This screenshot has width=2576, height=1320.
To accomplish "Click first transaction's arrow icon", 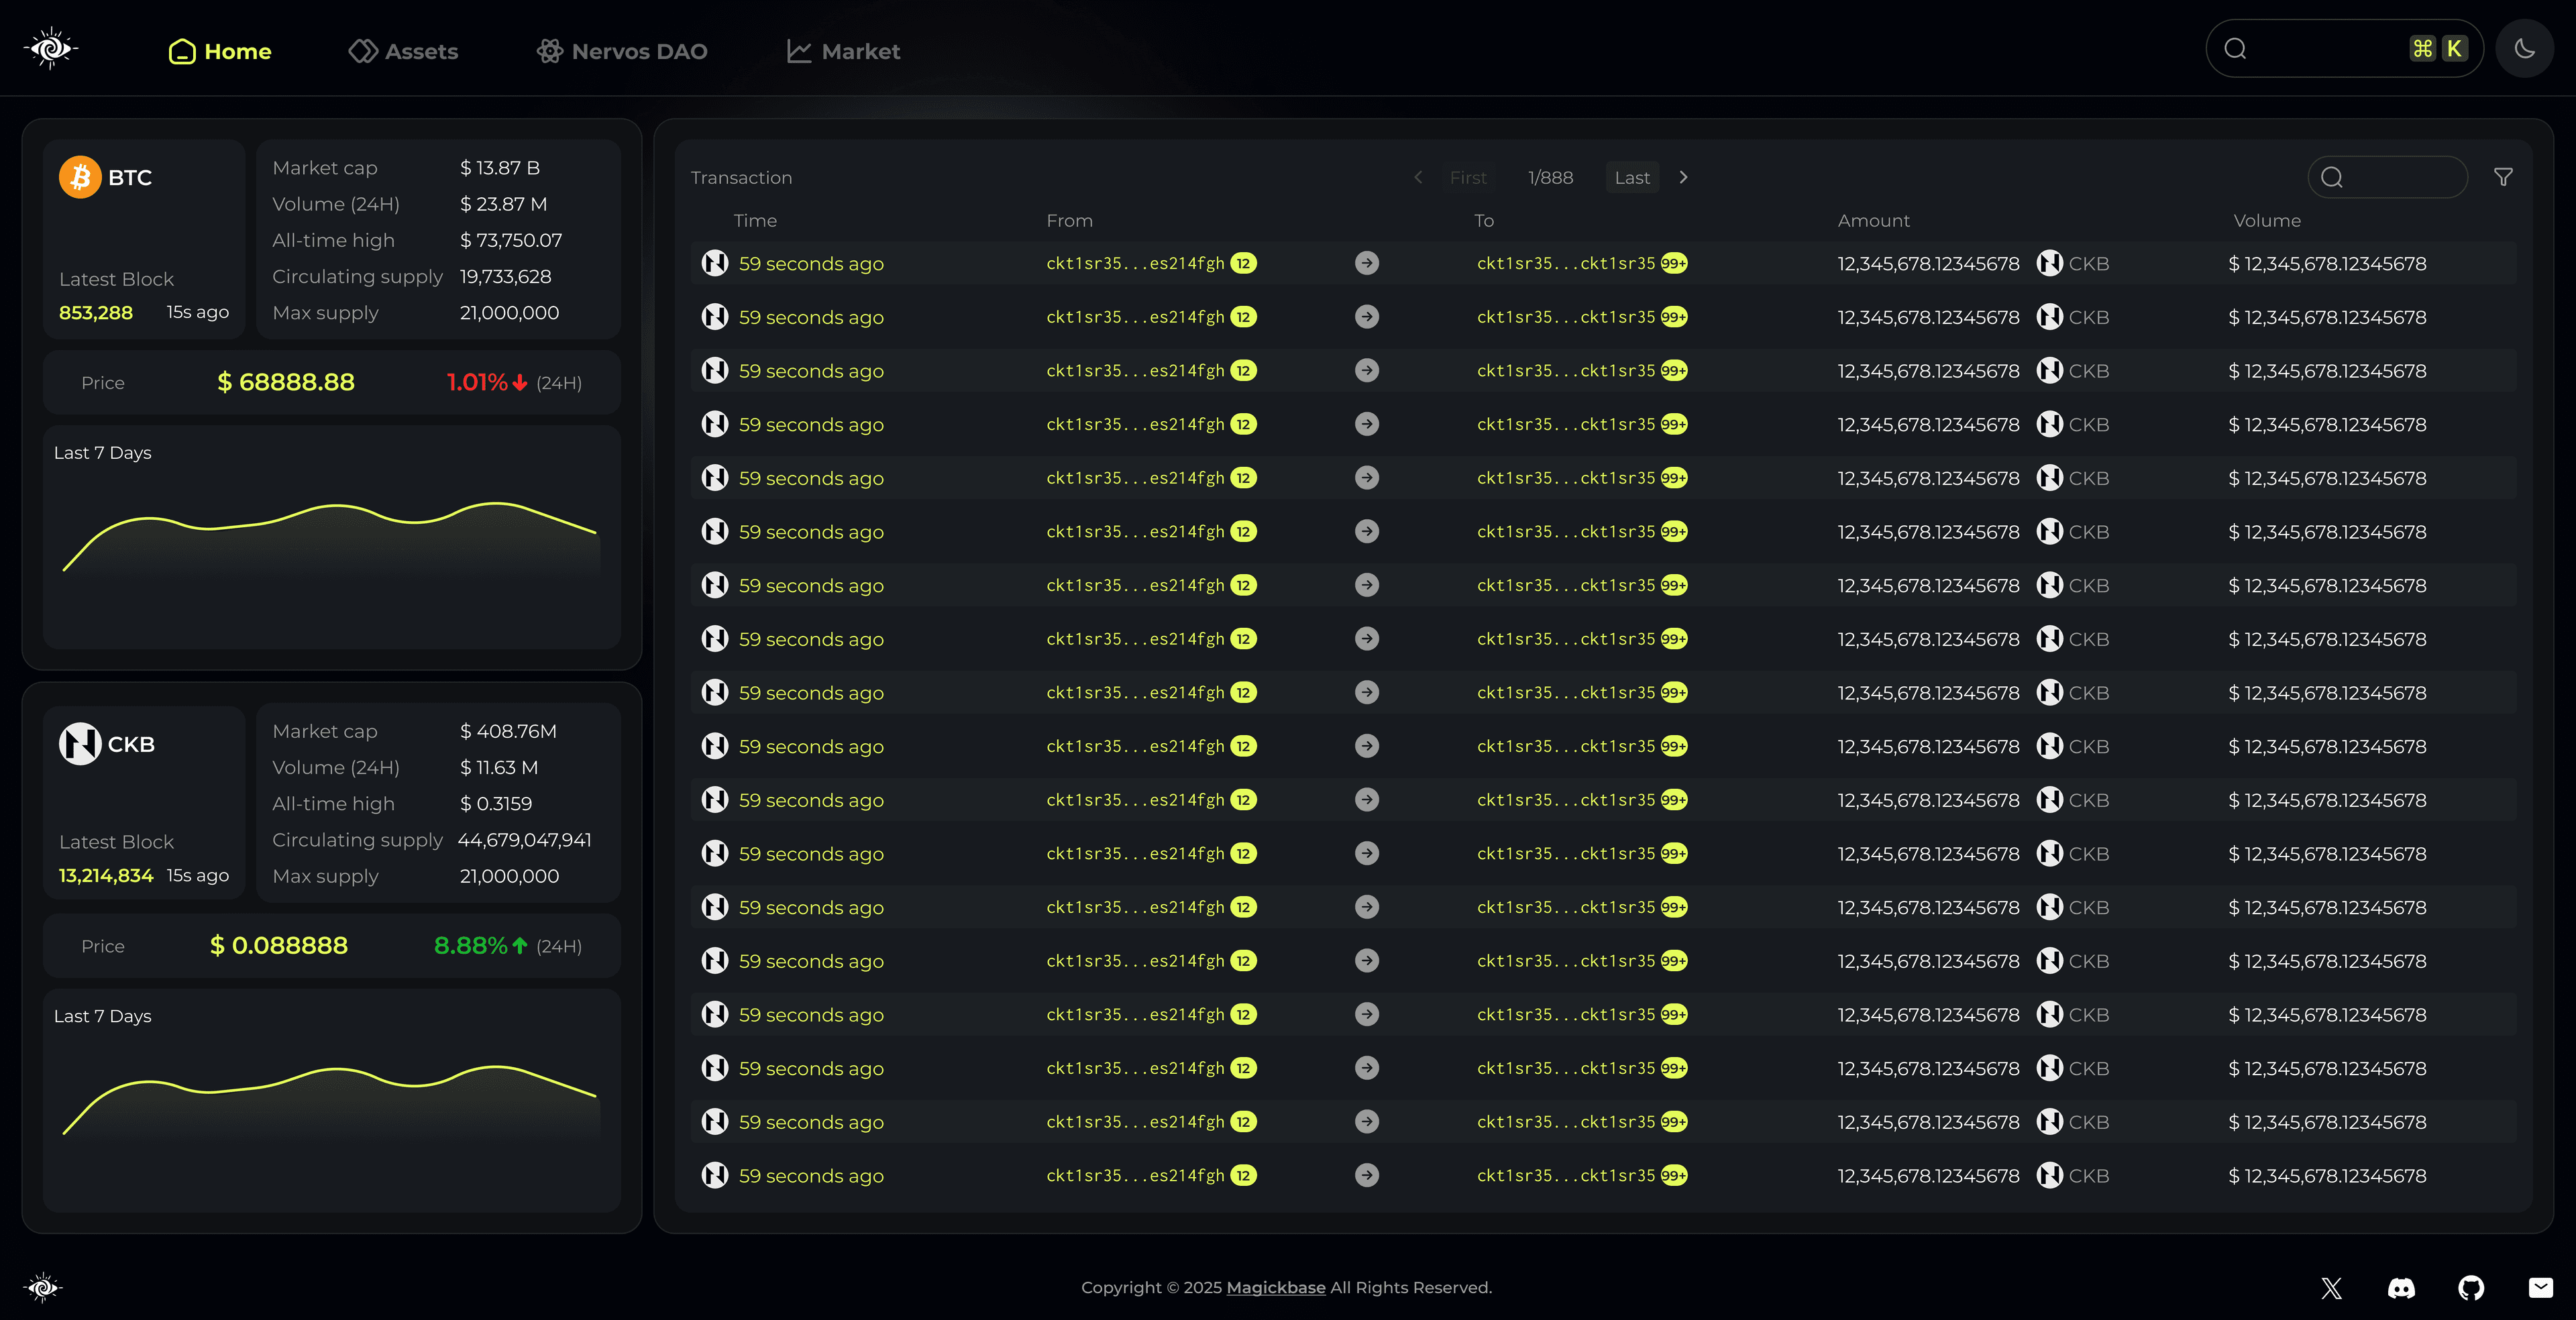I will coord(1367,263).
